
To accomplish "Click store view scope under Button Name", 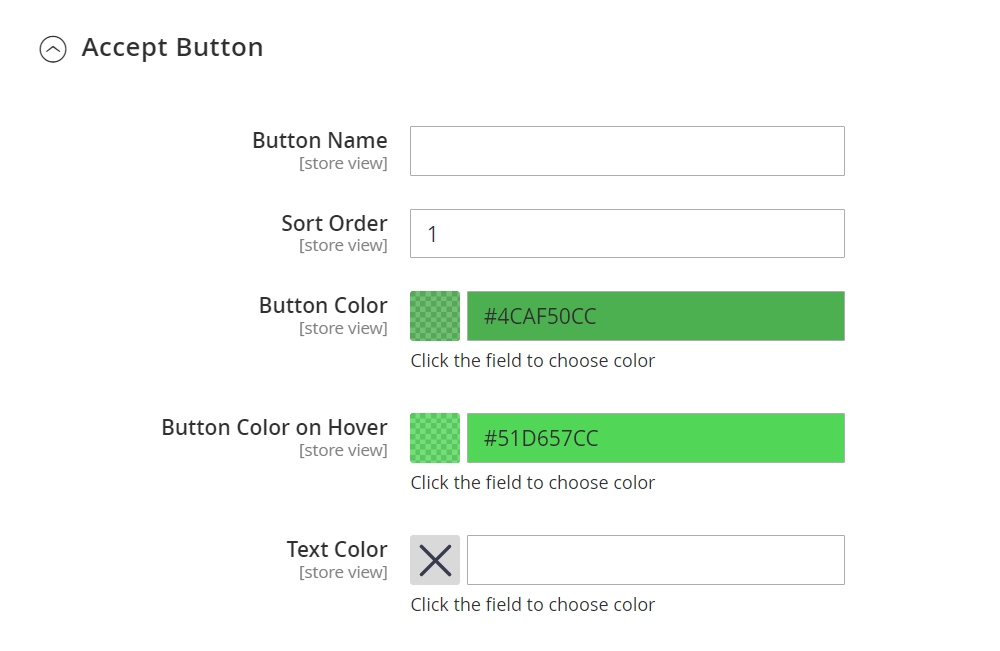I will tap(343, 163).
